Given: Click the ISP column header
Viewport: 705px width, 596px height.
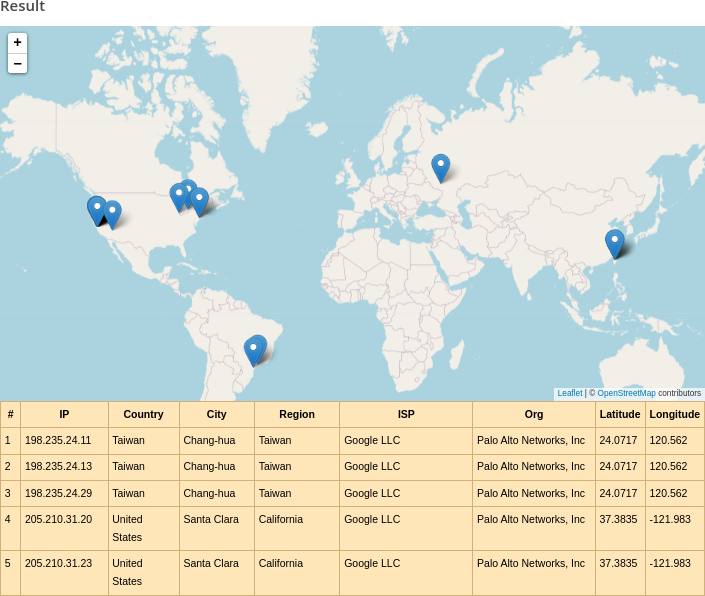Looking at the screenshot, I should [406, 414].
